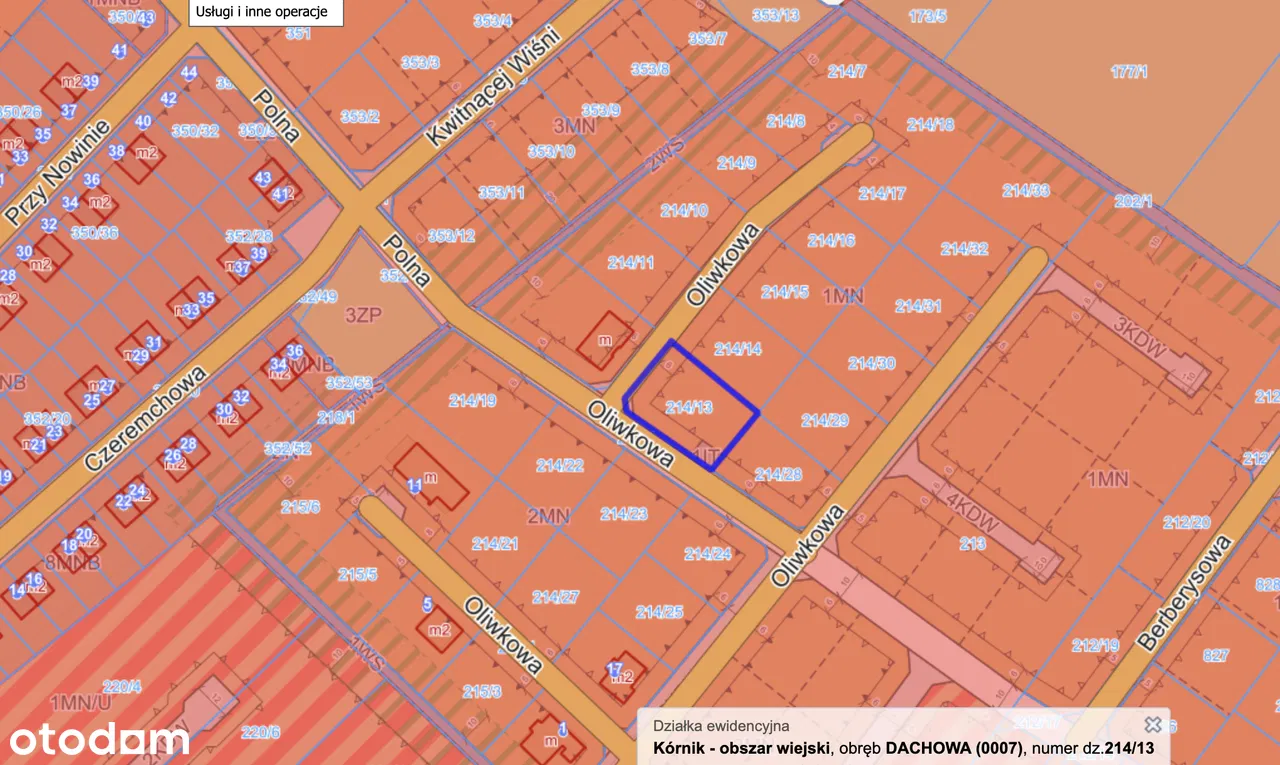Click parcel 214/30 on the map
Viewport: 1280px width, 765px height.
click(871, 363)
